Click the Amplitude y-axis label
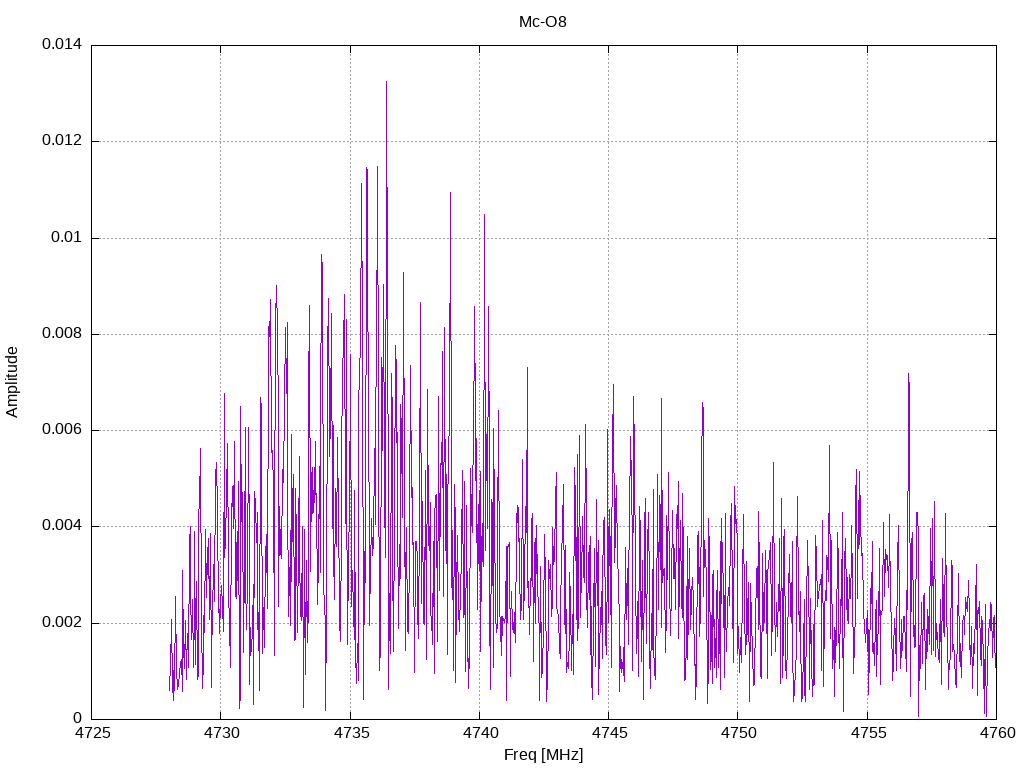 (12, 382)
